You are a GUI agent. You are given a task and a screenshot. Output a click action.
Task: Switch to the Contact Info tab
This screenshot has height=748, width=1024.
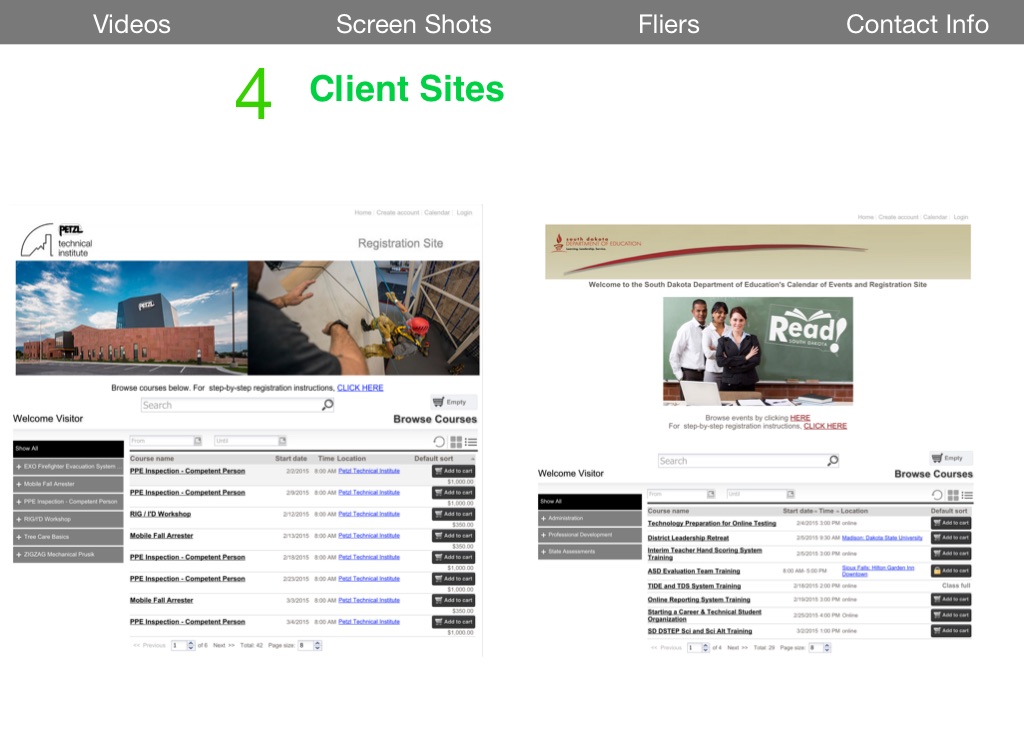[x=917, y=24]
